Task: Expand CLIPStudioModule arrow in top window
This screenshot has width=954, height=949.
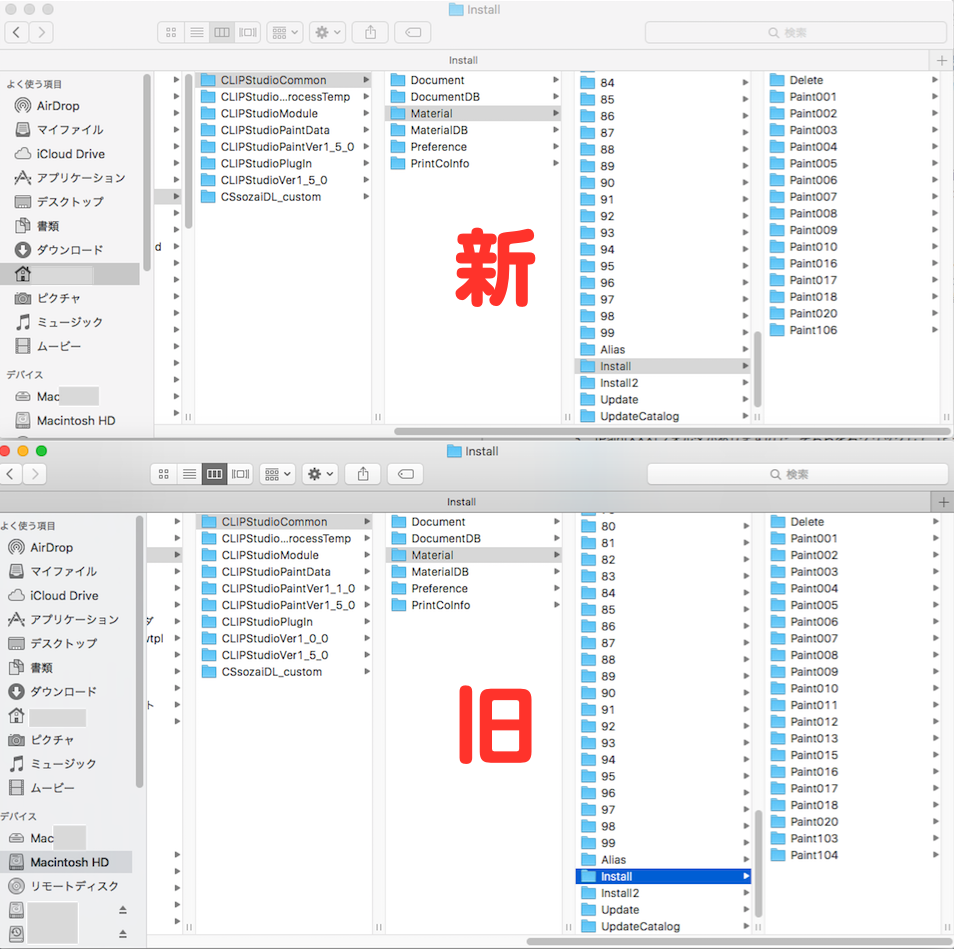Action: tap(366, 113)
